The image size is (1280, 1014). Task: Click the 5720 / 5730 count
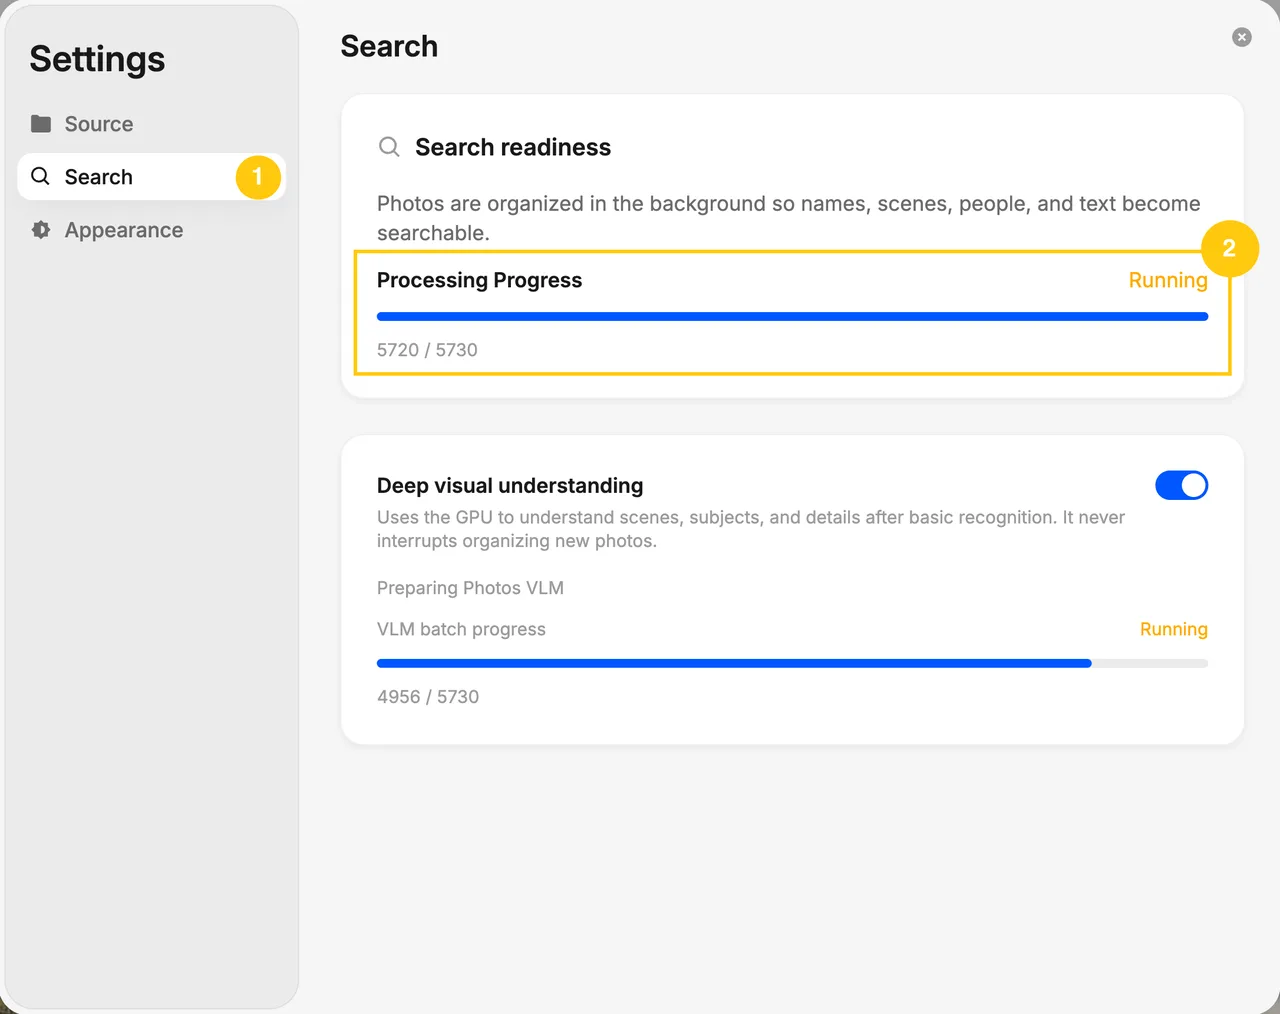(x=427, y=350)
